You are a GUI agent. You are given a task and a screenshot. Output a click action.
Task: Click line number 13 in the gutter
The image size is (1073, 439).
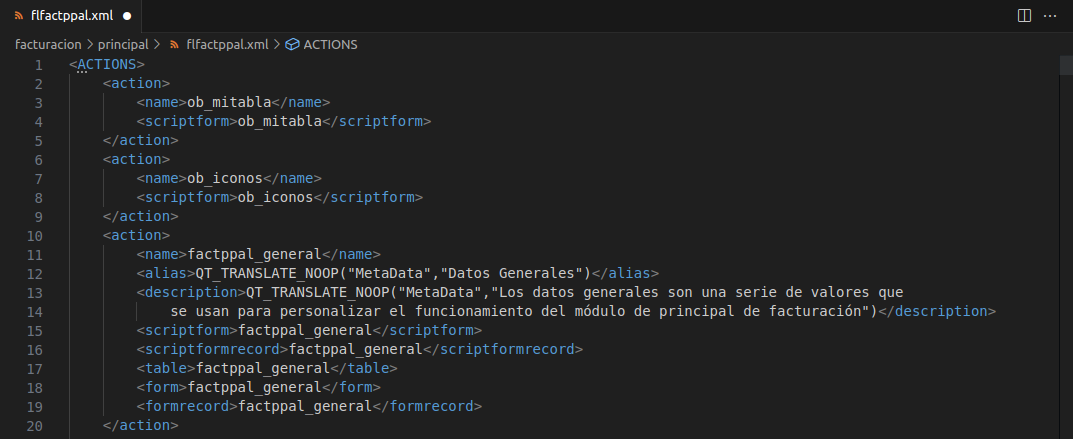(34, 293)
